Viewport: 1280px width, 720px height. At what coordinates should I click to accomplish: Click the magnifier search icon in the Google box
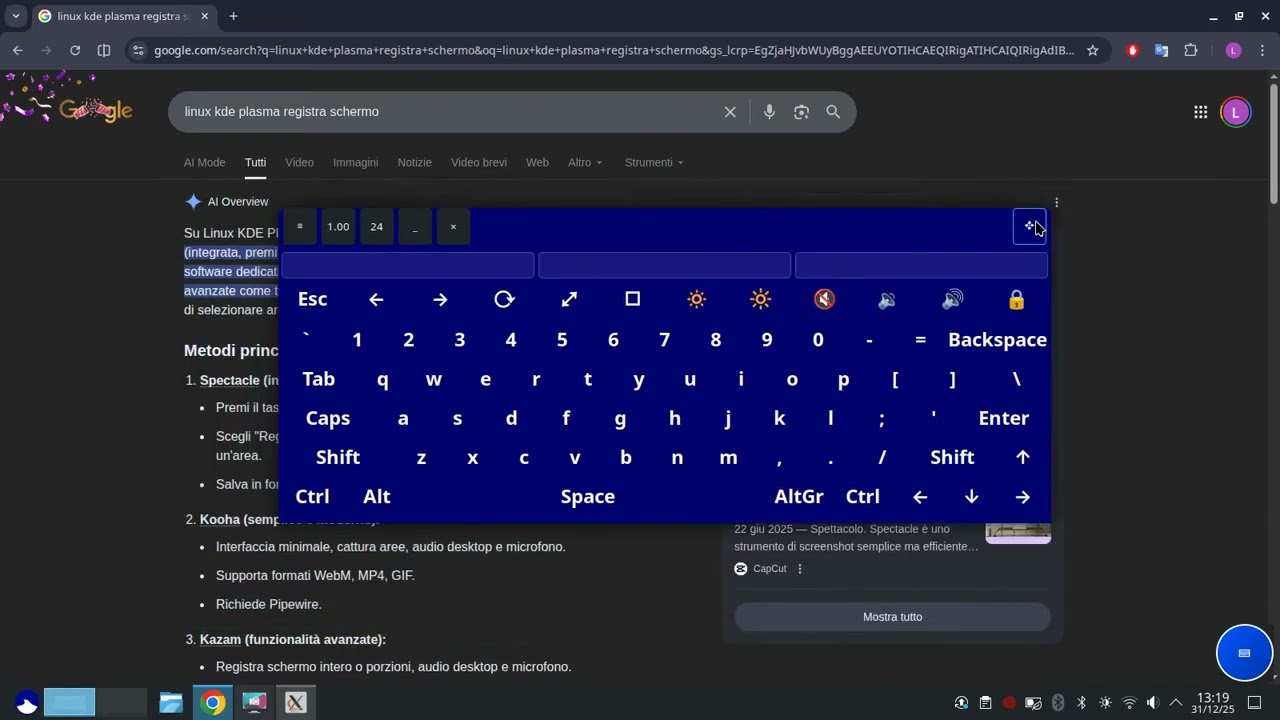[x=833, y=112]
